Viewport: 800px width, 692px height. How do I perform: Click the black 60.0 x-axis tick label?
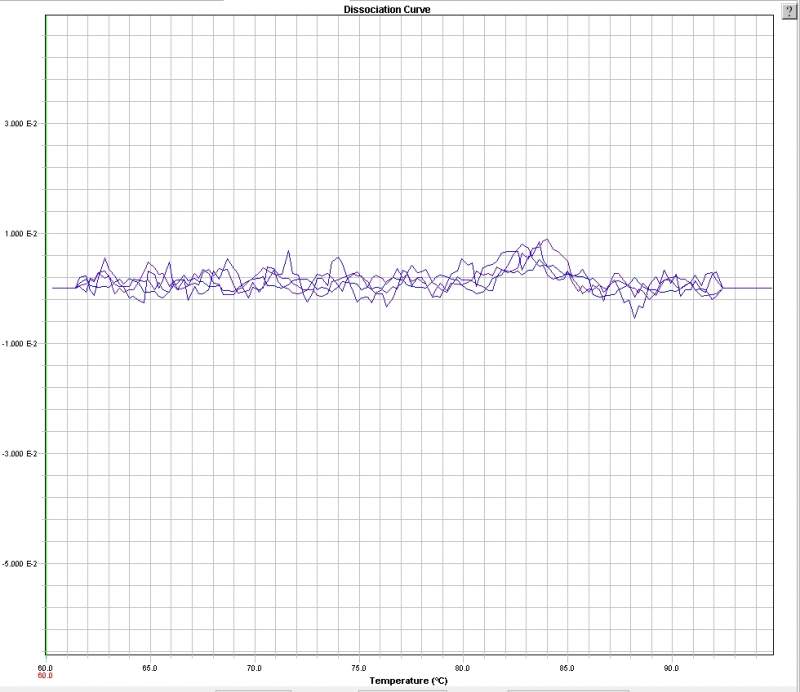pos(45,668)
